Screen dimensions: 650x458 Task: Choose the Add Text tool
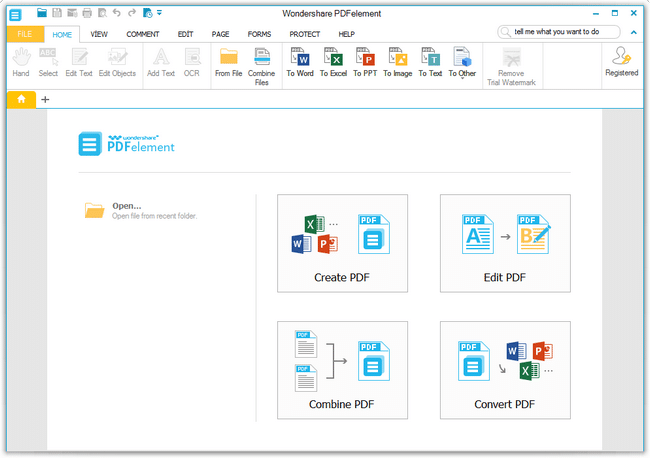[x=161, y=62]
